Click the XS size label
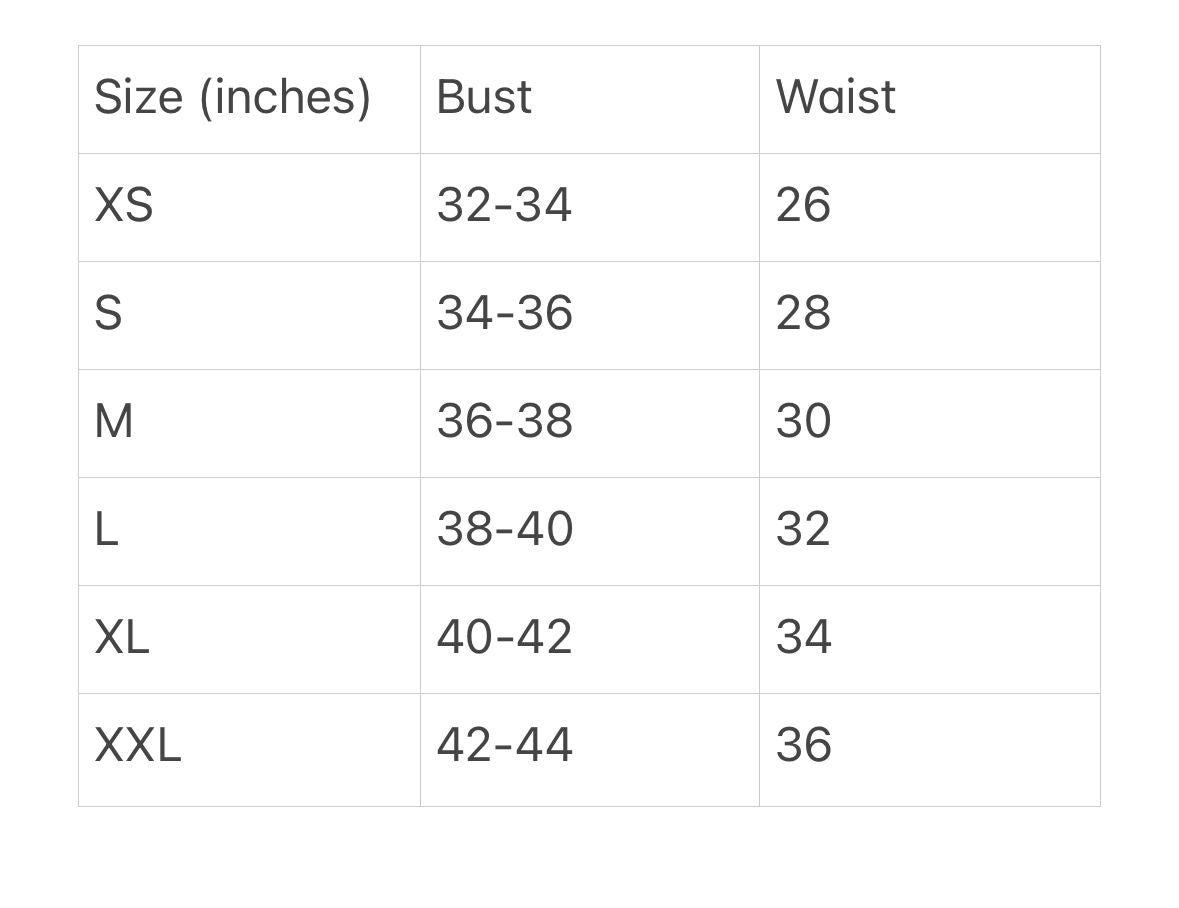This screenshot has width=1179, height=908. click(124, 206)
